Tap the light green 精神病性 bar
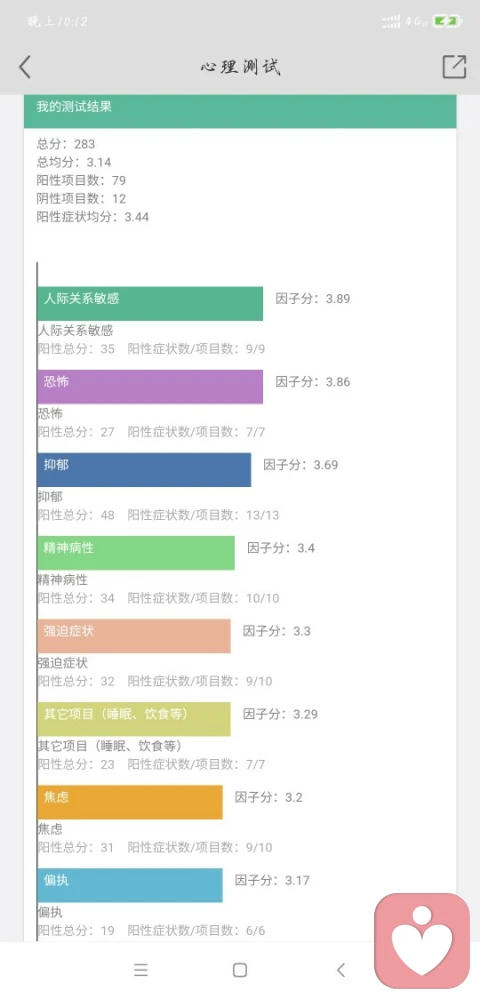 (x=136, y=552)
